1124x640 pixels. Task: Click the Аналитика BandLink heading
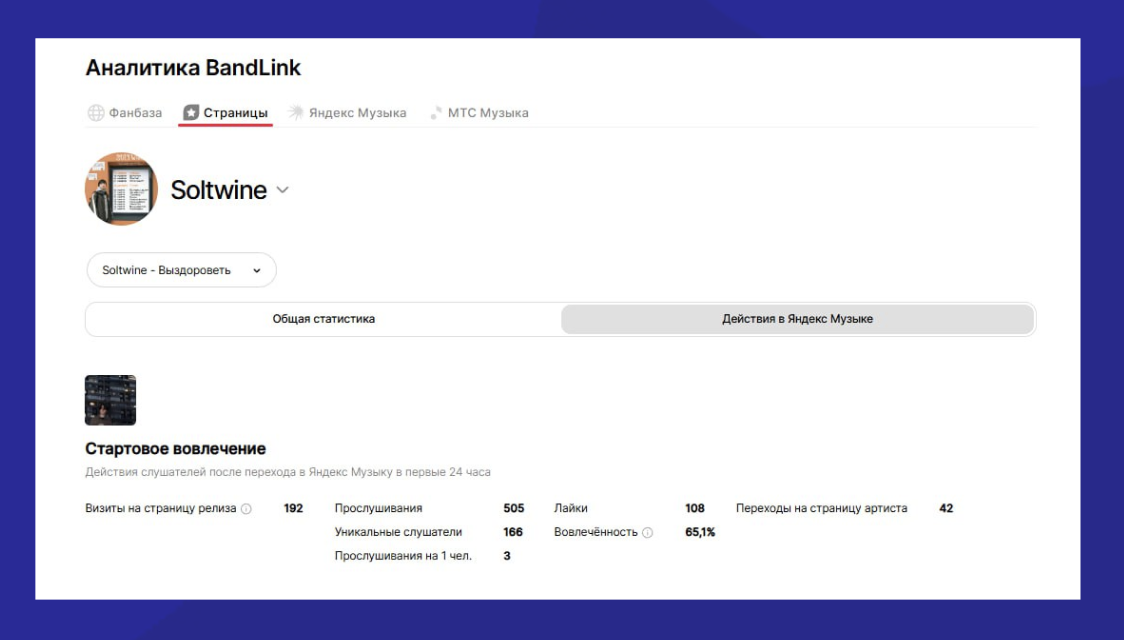(x=193, y=68)
